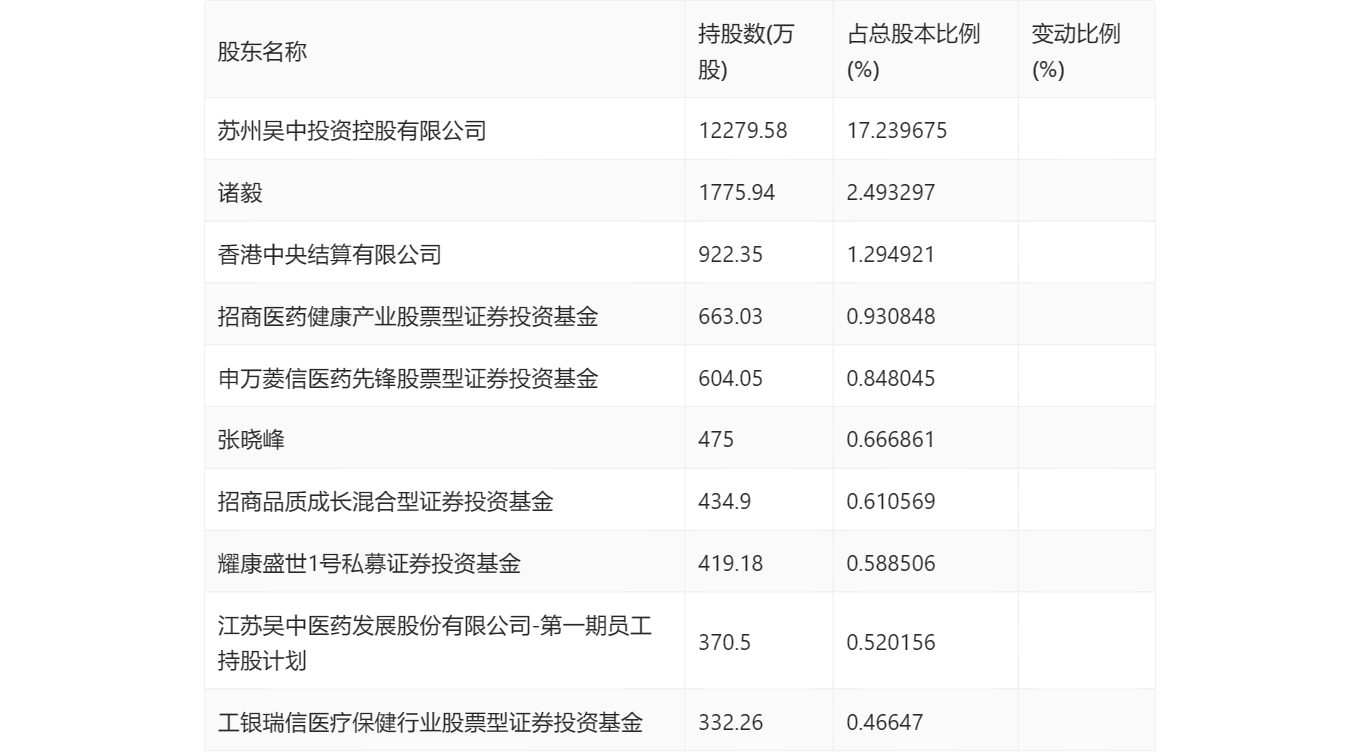Select 江苏吴中医药发展股份有限公司-第一期员工持股计划 name
This screenshot has width=1360, height=752.
(x=435, y=642)
